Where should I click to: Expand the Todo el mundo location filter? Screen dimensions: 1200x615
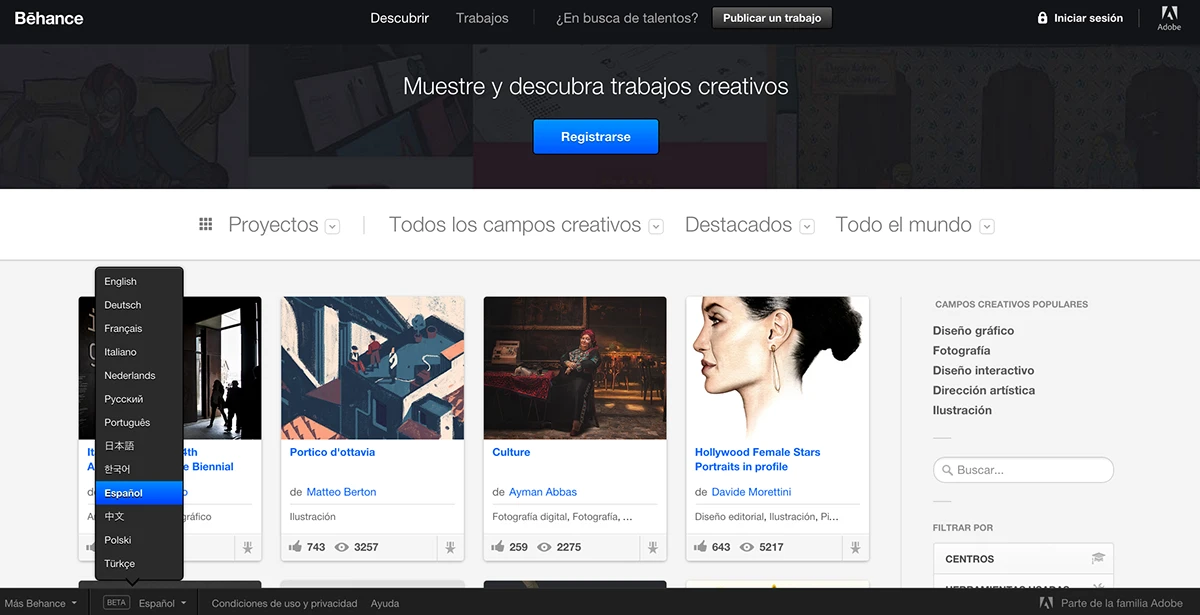[987, 227]
